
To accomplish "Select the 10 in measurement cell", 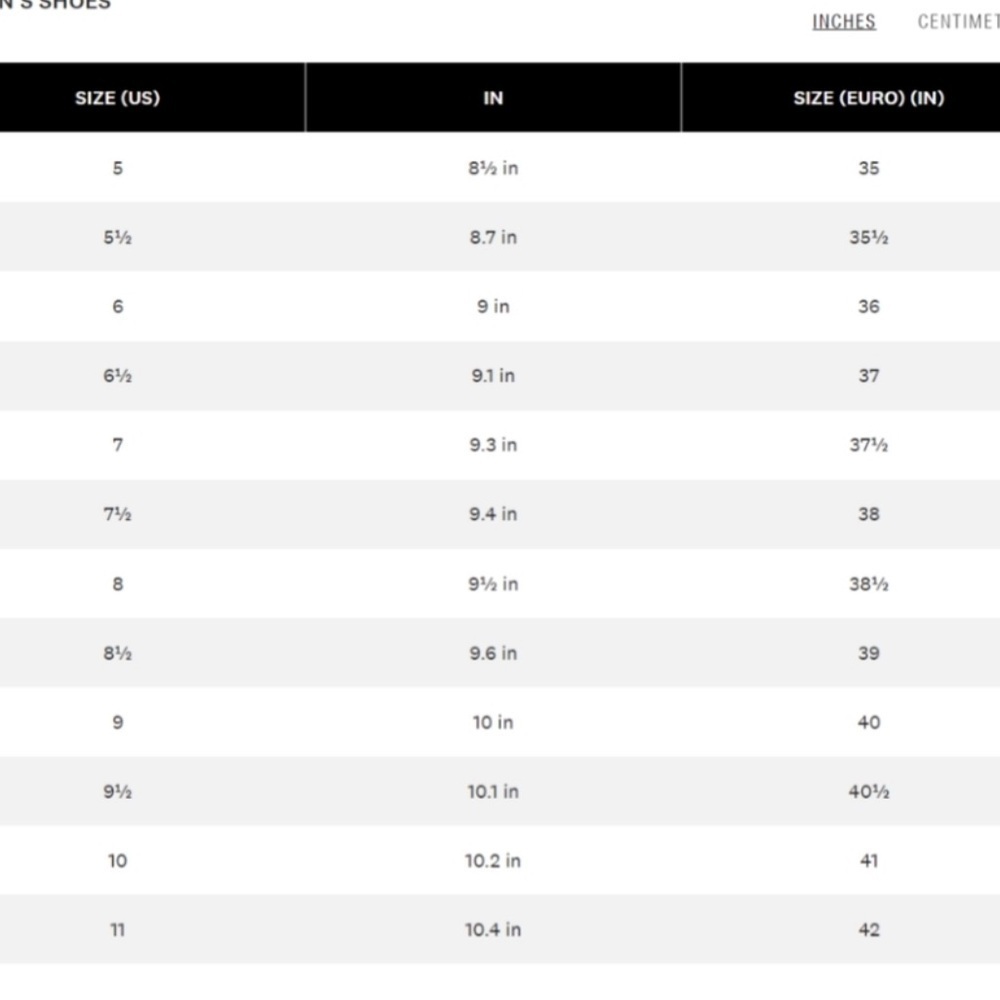I will click(x=493, y=722).
